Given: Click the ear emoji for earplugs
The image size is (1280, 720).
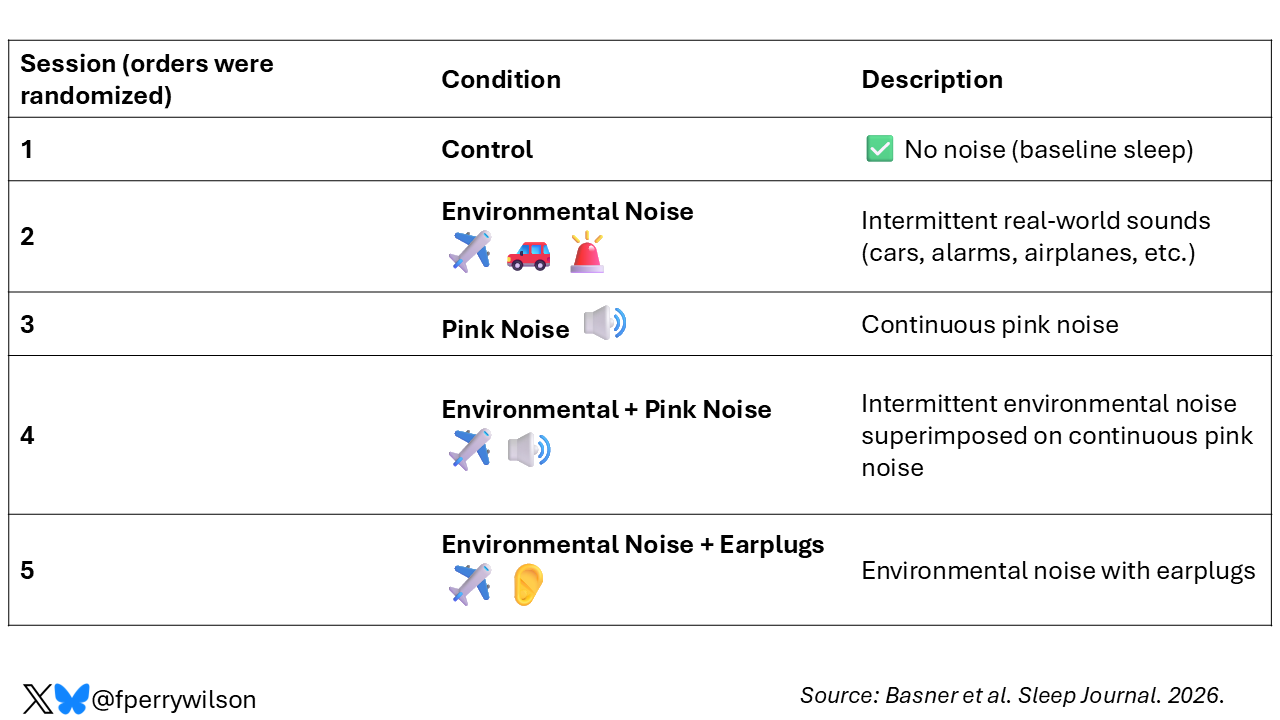Looking at the screenshot, I should (528, 584).
